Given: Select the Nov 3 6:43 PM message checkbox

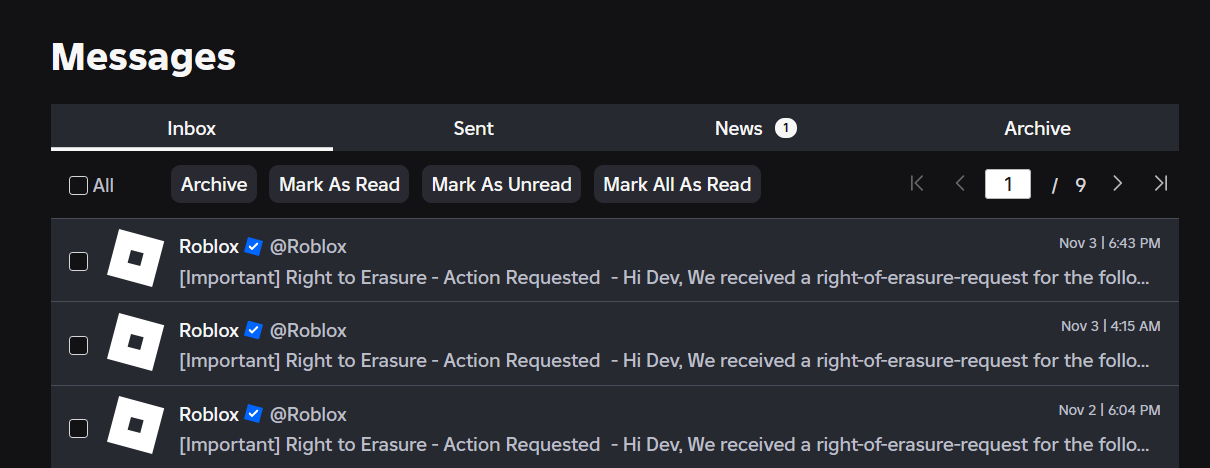Looking at the screenshot, I should coord(78,261).
